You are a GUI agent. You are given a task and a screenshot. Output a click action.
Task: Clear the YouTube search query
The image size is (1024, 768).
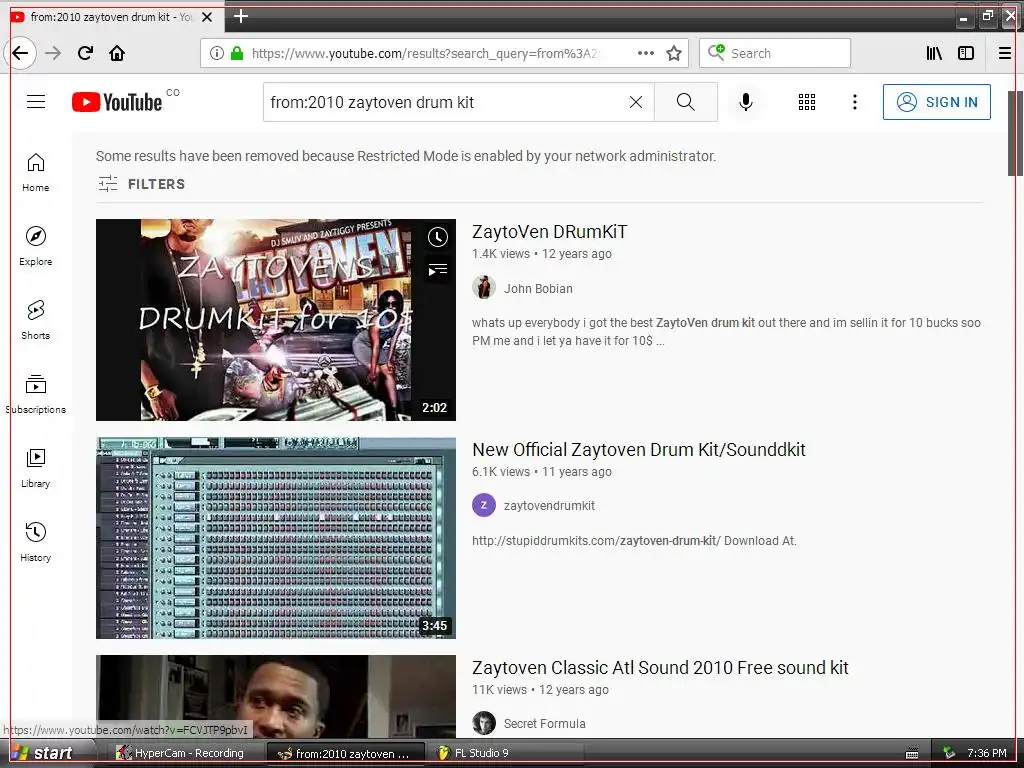pyautogui.click(x=635, y=102)
